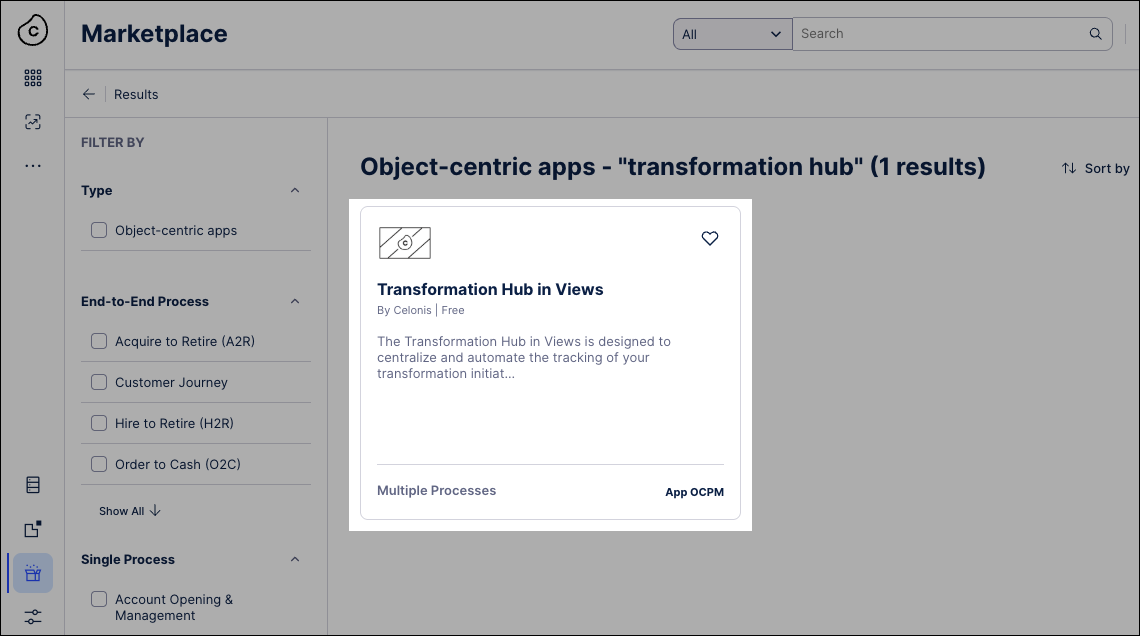Collapse the Type filter section
Viewport: 1140px width, 636px height.
[295, 190]
